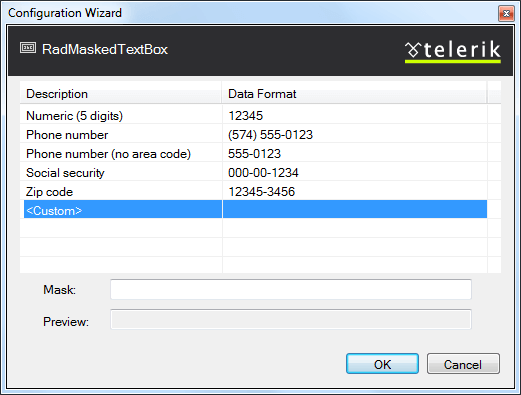Viewport: 521px width, 395px height.
Task: Close the Configuration Wizard window
Action: click(506, 14)
